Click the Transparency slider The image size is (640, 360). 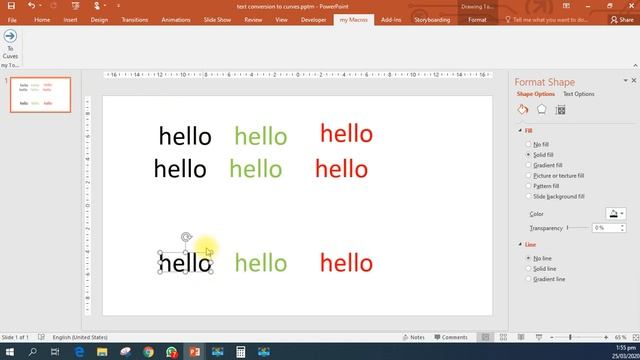(x=579, y=228)
